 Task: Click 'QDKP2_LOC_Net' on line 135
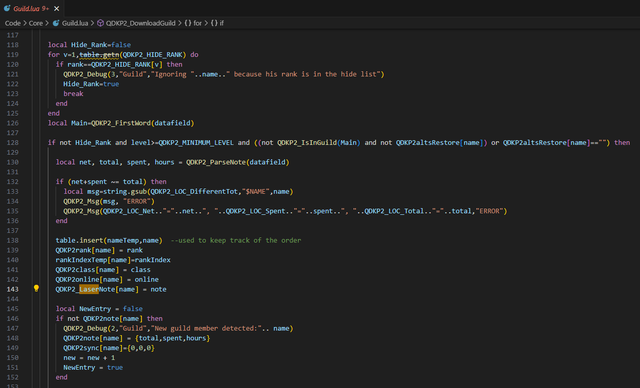[x=129, y=211]
